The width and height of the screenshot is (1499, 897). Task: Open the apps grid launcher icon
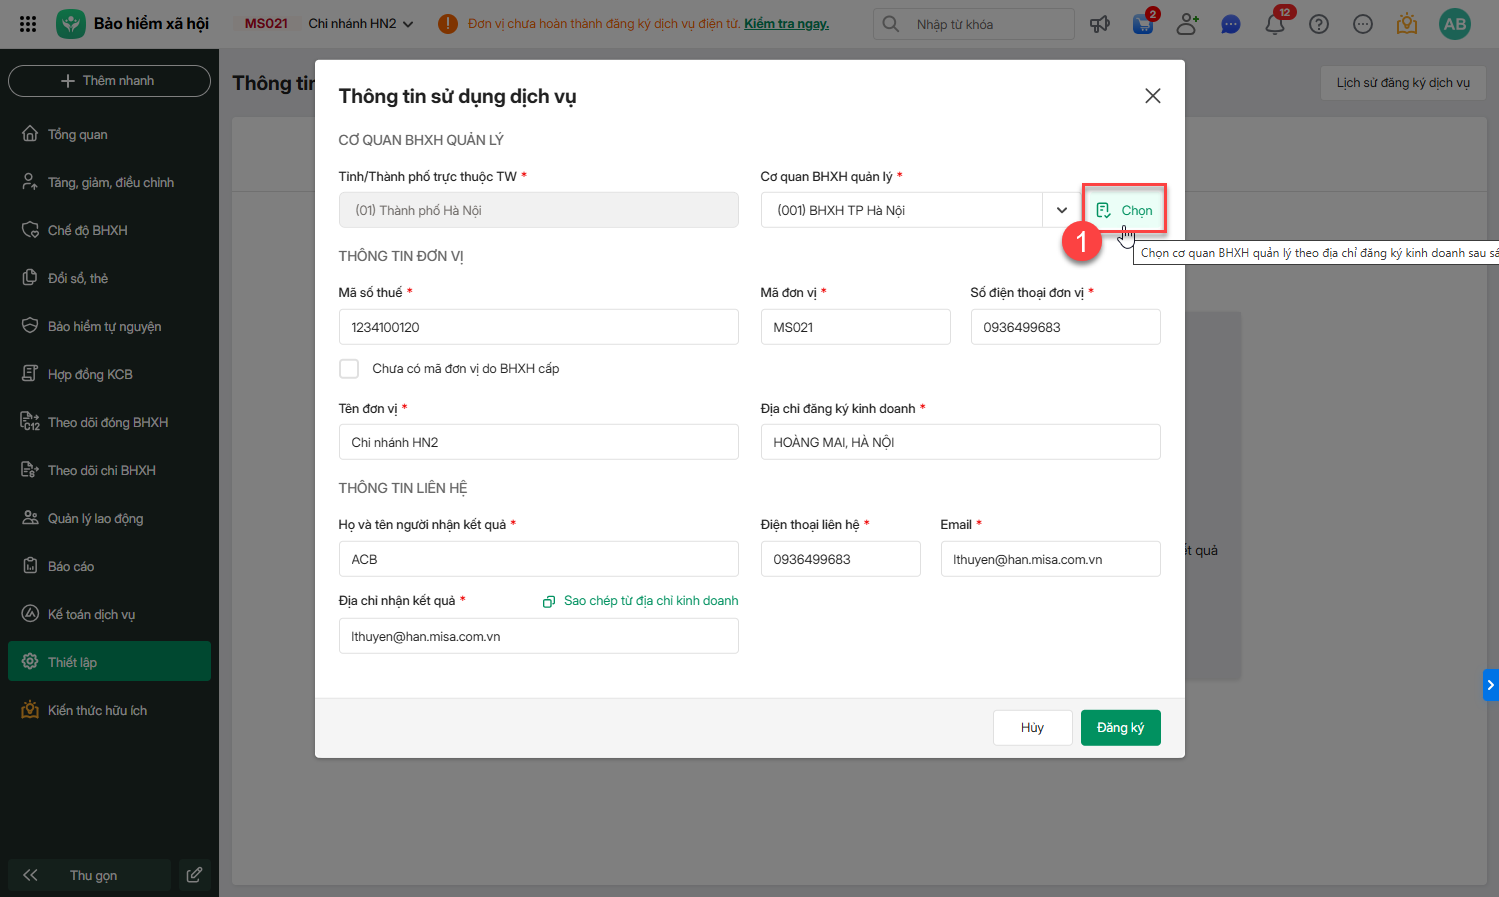click(x=28, y=24)
